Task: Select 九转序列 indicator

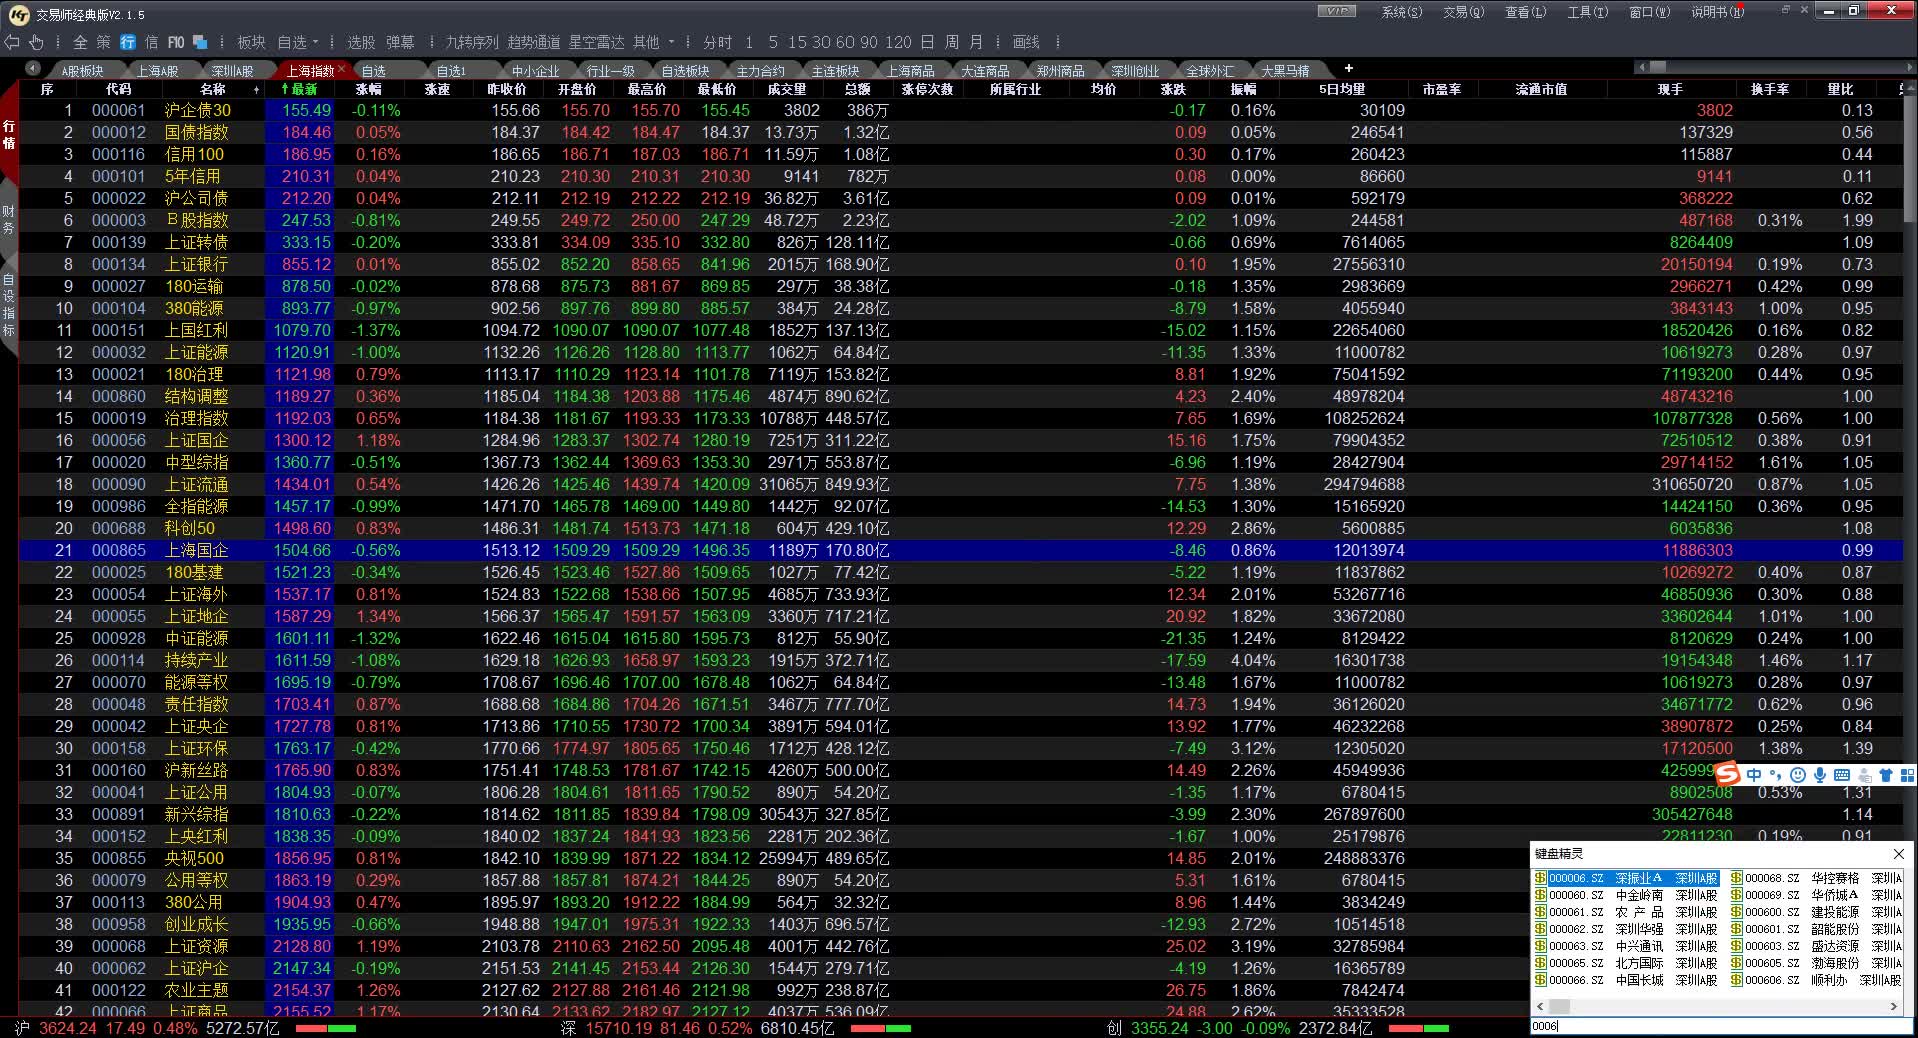Action: (472, 42)
